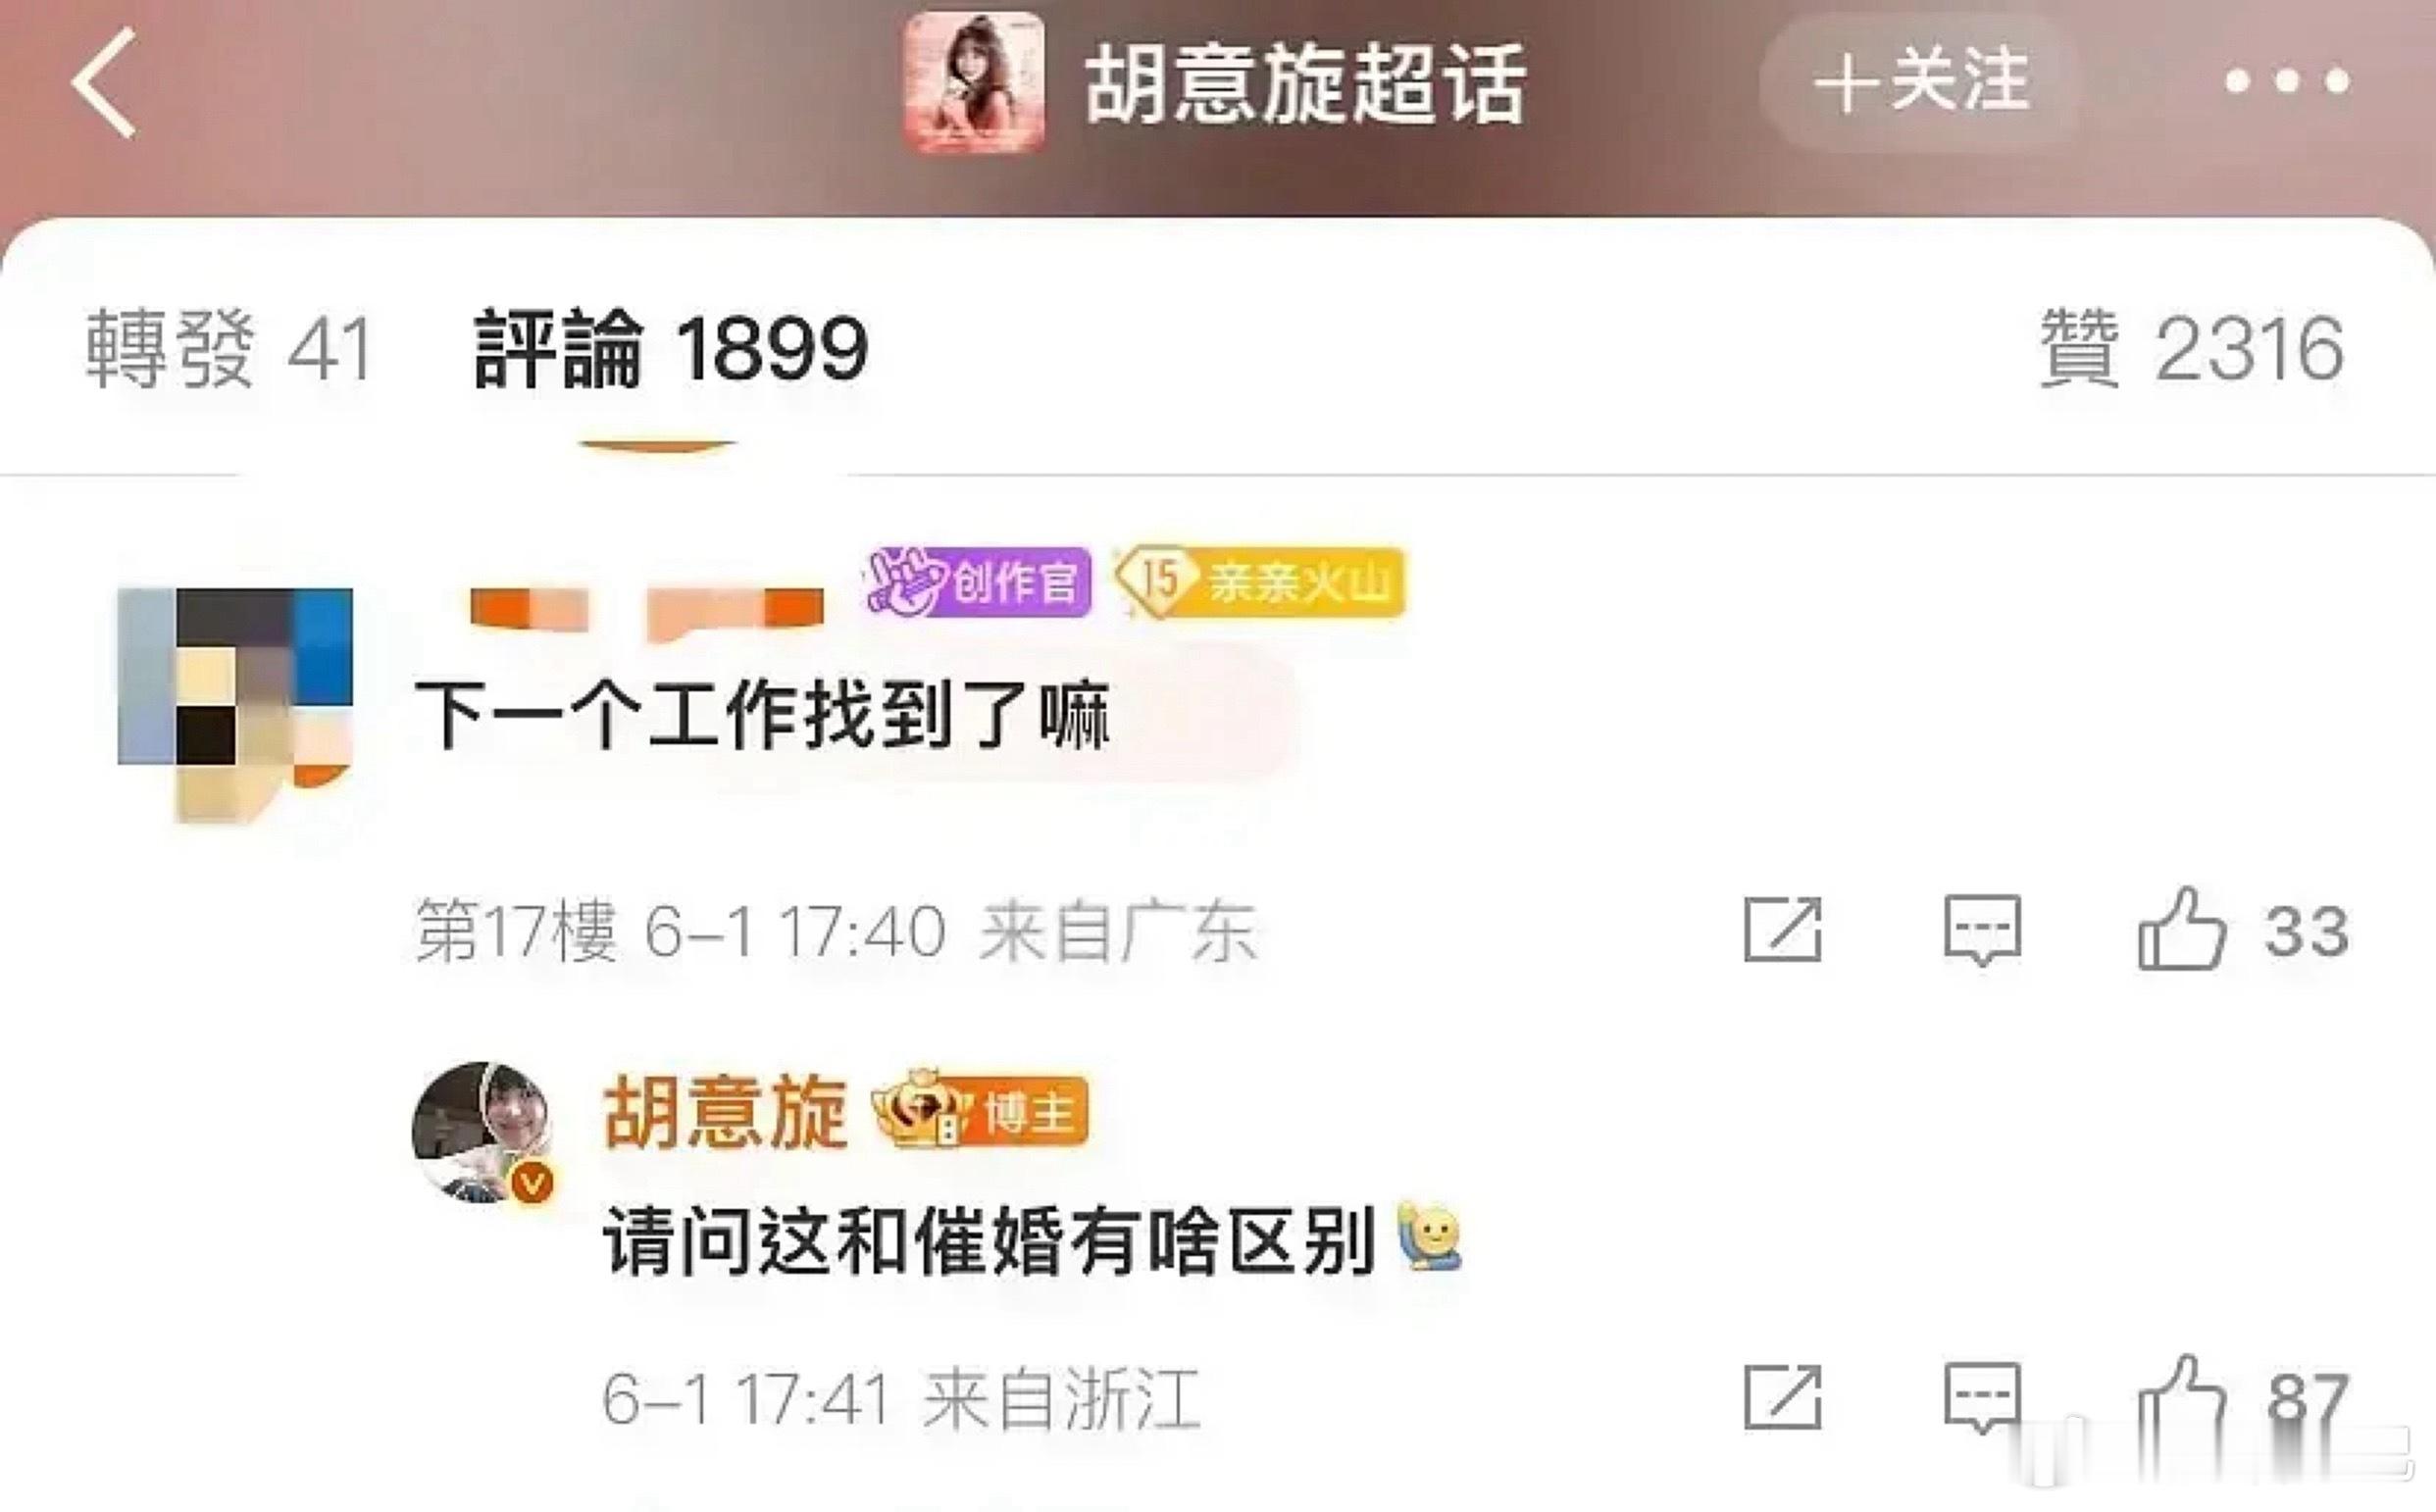Reply to 胡意旋's comment

point(1983,1397)
